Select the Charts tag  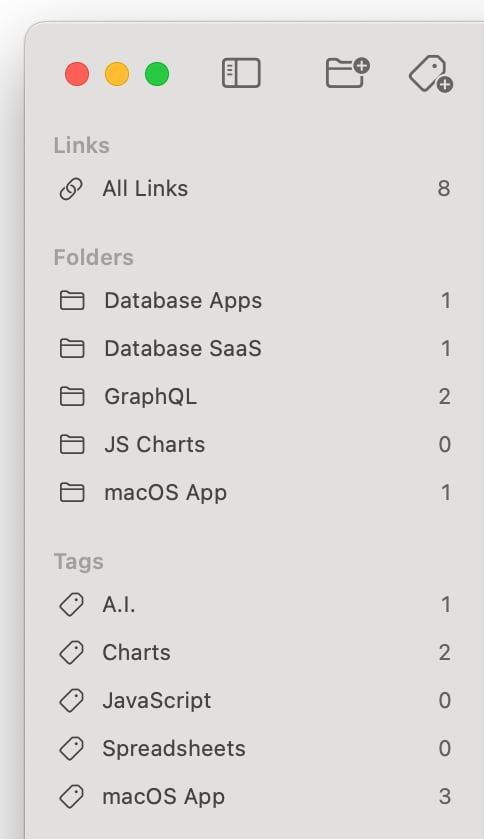point(255,653)
